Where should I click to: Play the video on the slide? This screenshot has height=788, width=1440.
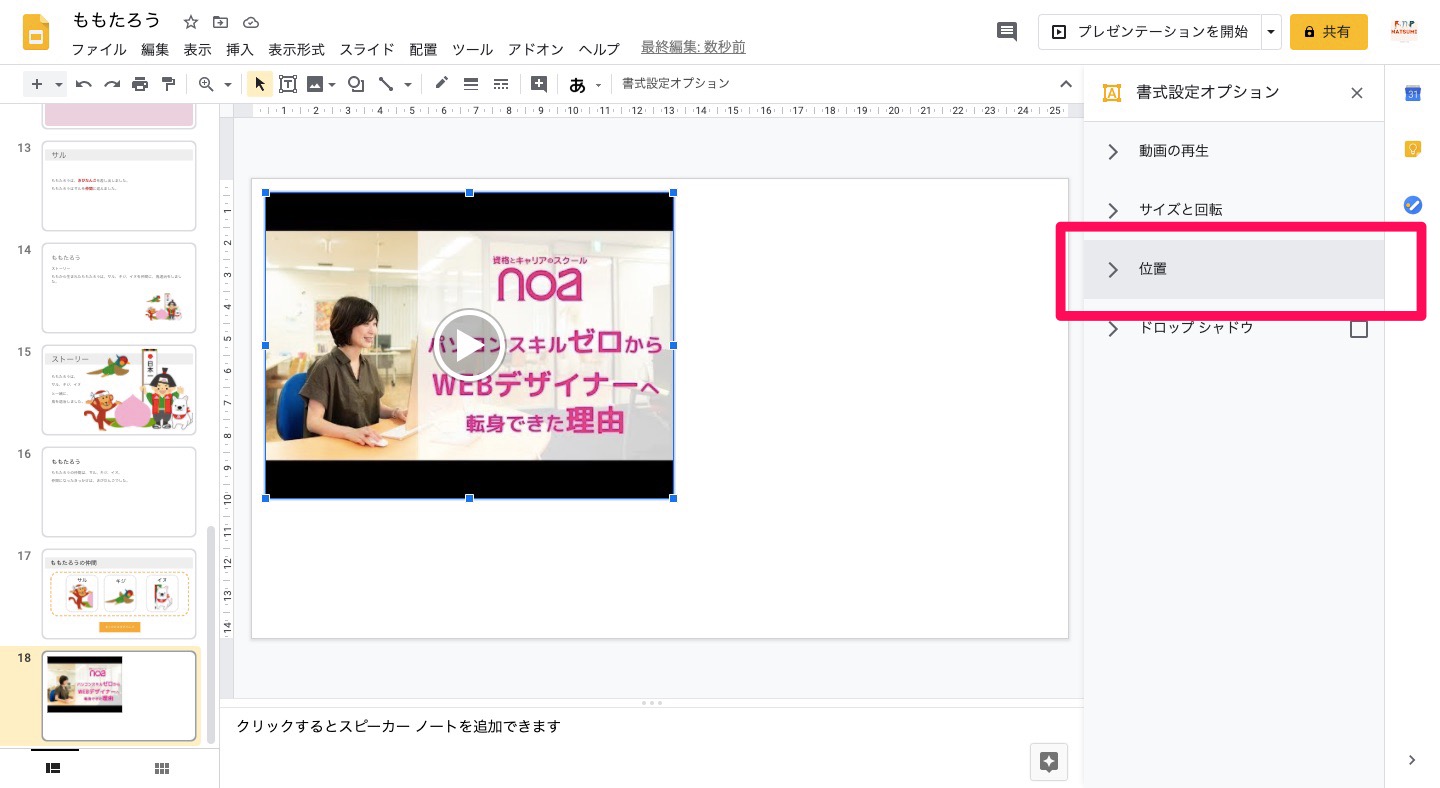(469, 345)
